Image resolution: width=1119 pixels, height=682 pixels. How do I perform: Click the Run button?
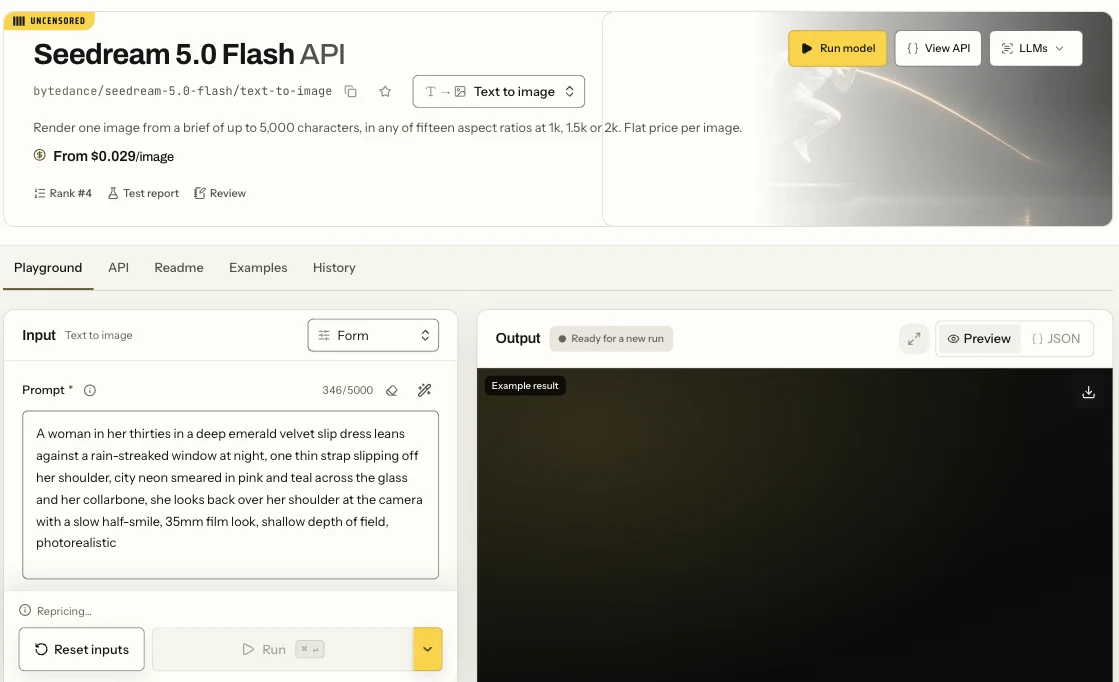(x=283, y=649)
